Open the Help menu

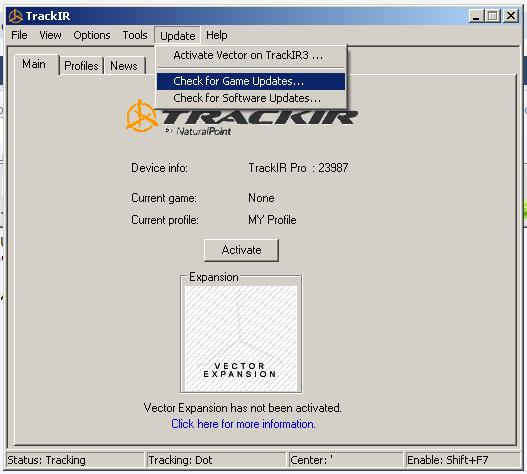[217, 35]
